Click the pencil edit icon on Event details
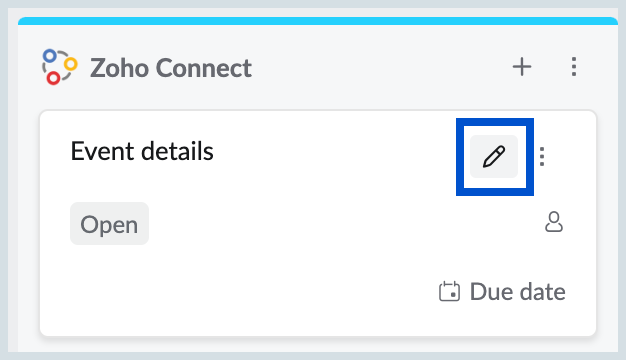Viewport: 626px width, 360px height. click(494, 156)
